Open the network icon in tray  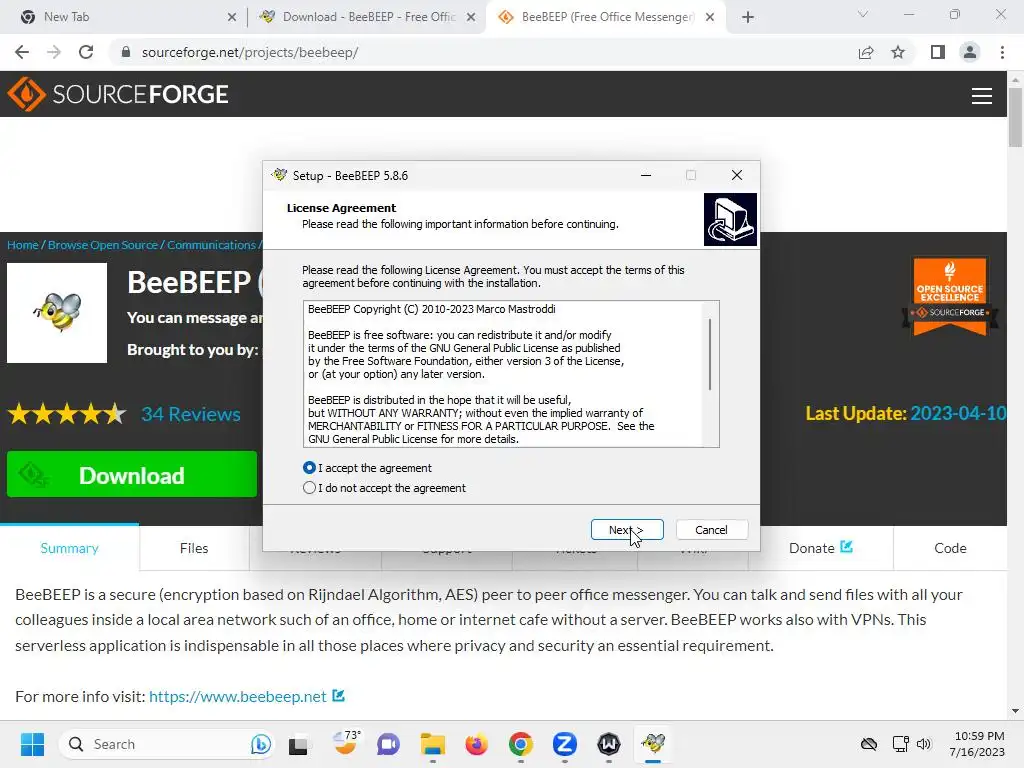tap(901, 744)
